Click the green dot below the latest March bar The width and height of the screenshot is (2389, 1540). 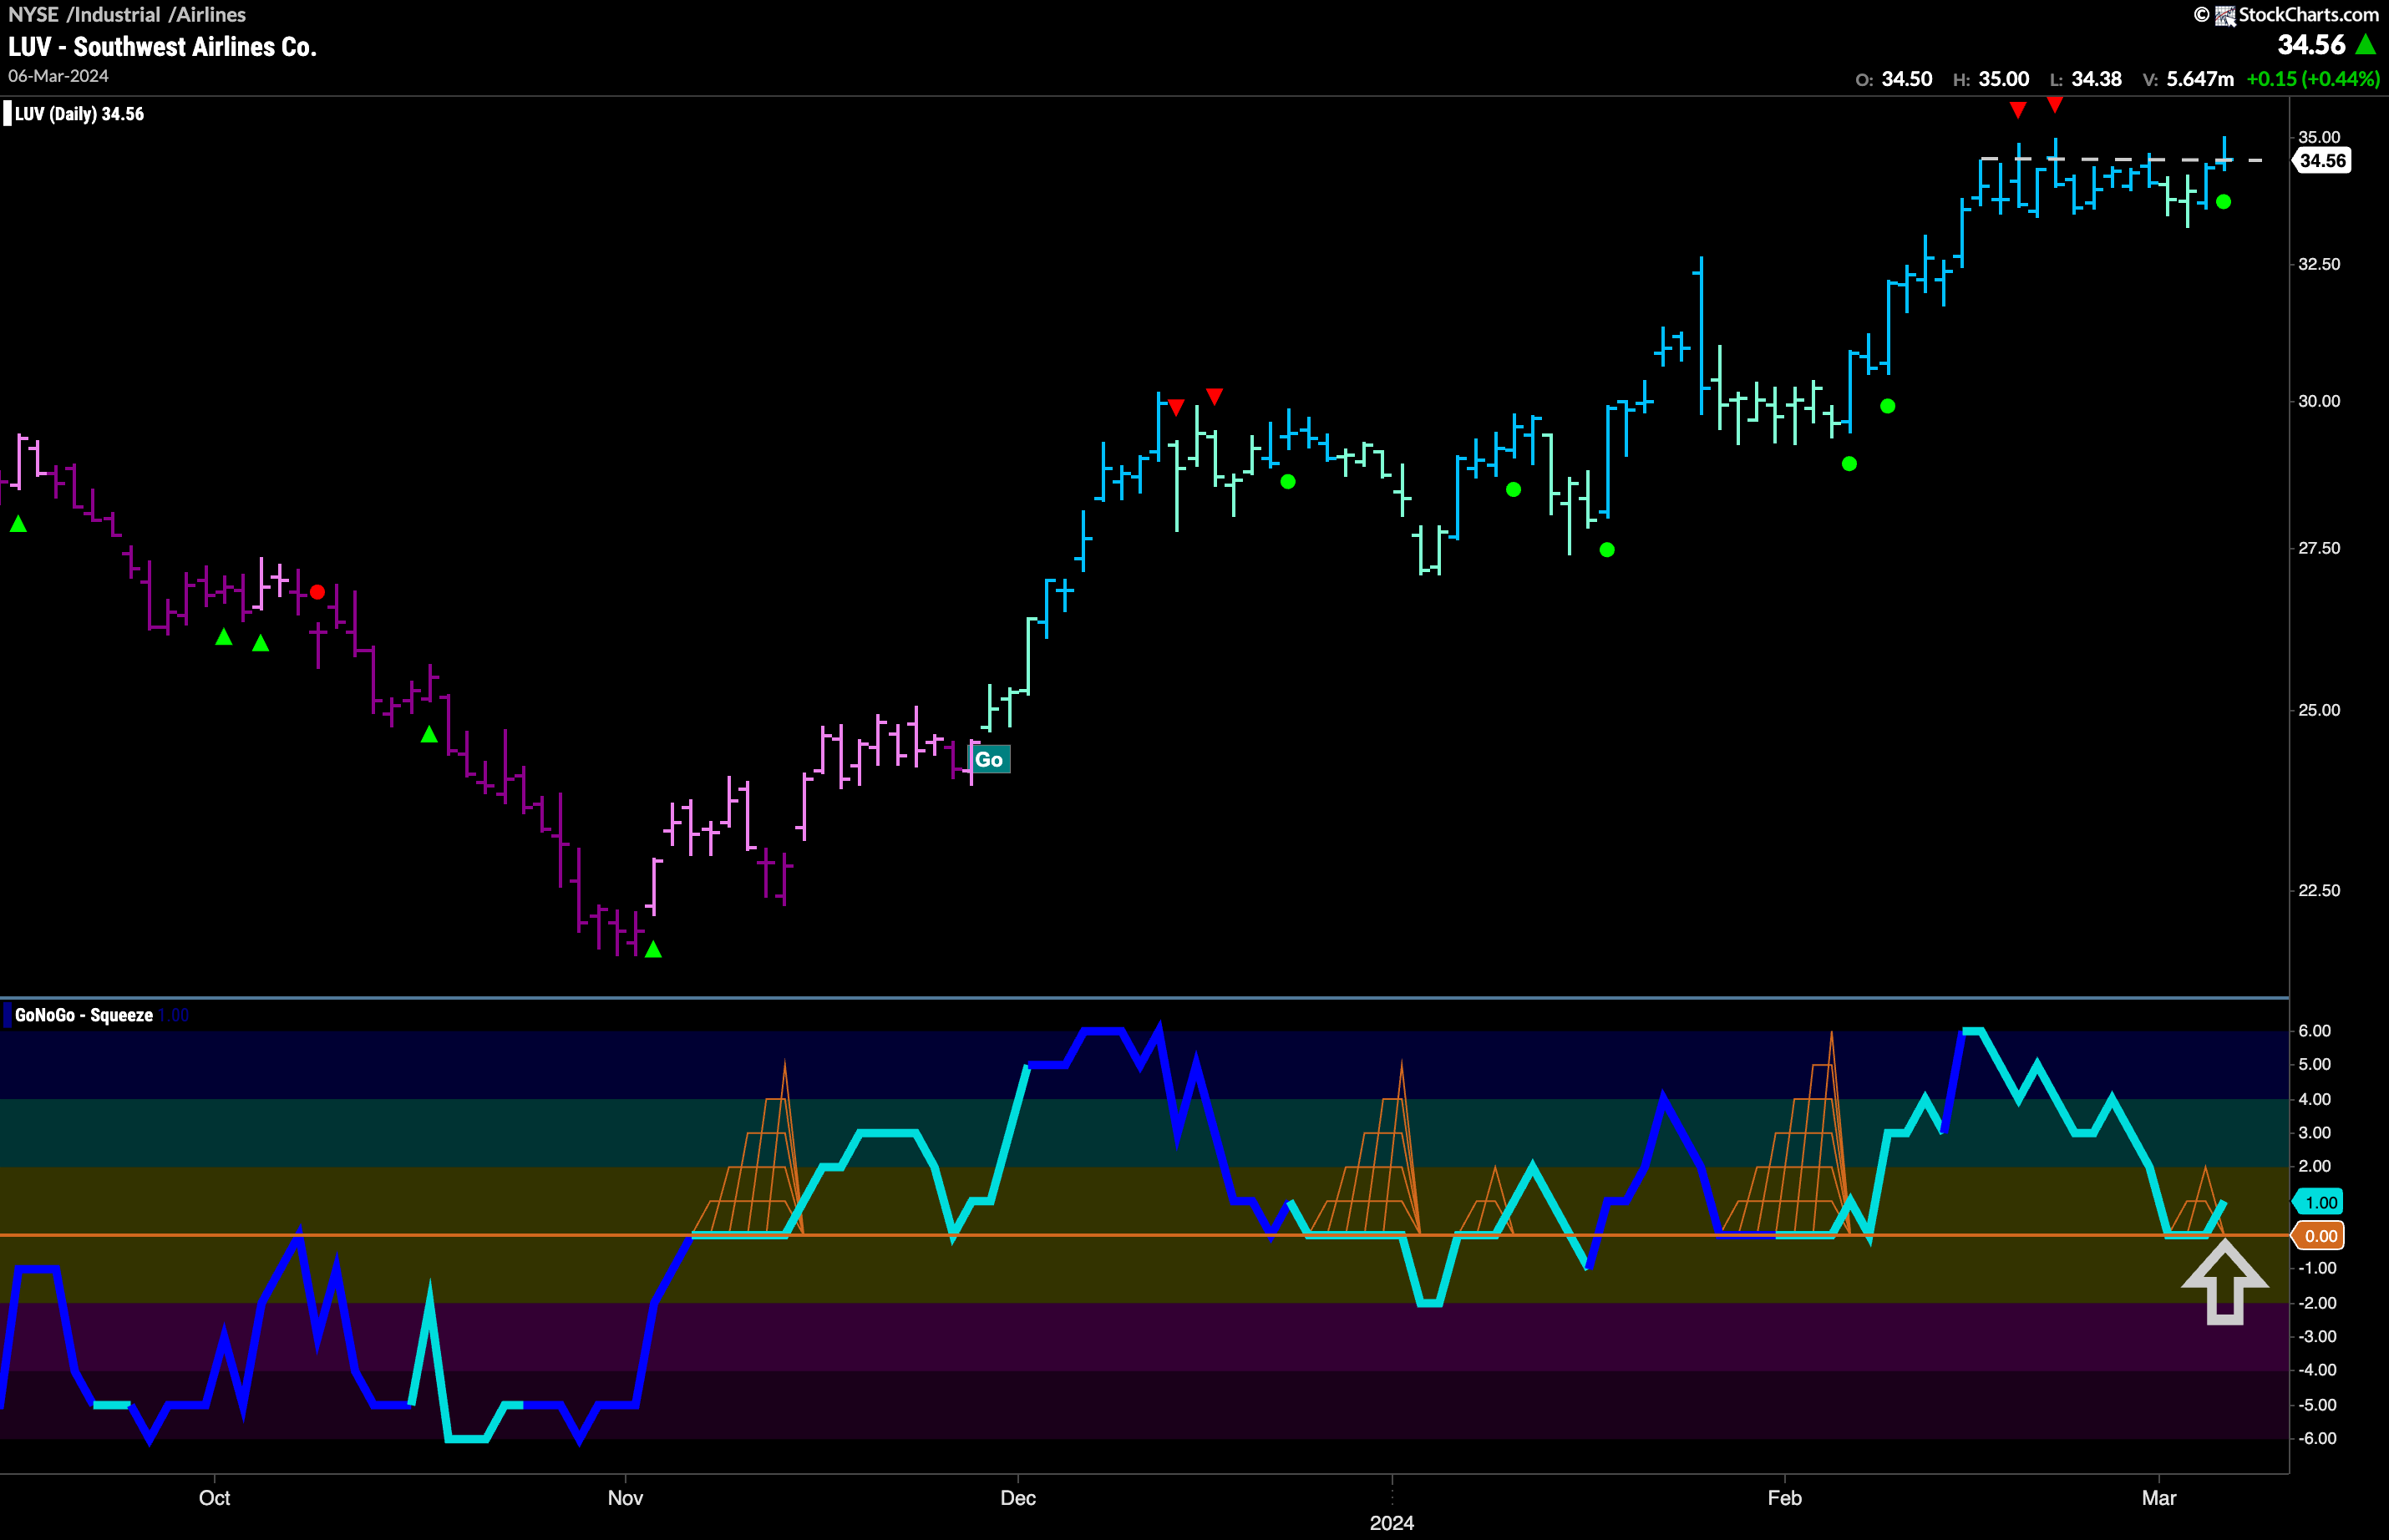click(2223, 202)
